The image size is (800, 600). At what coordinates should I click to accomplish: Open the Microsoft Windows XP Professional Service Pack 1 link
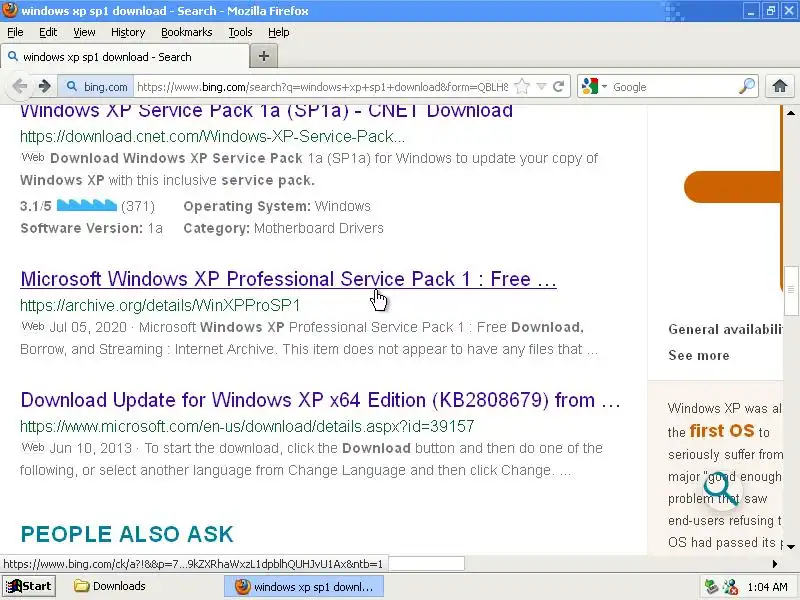click(x=288, y=279)
